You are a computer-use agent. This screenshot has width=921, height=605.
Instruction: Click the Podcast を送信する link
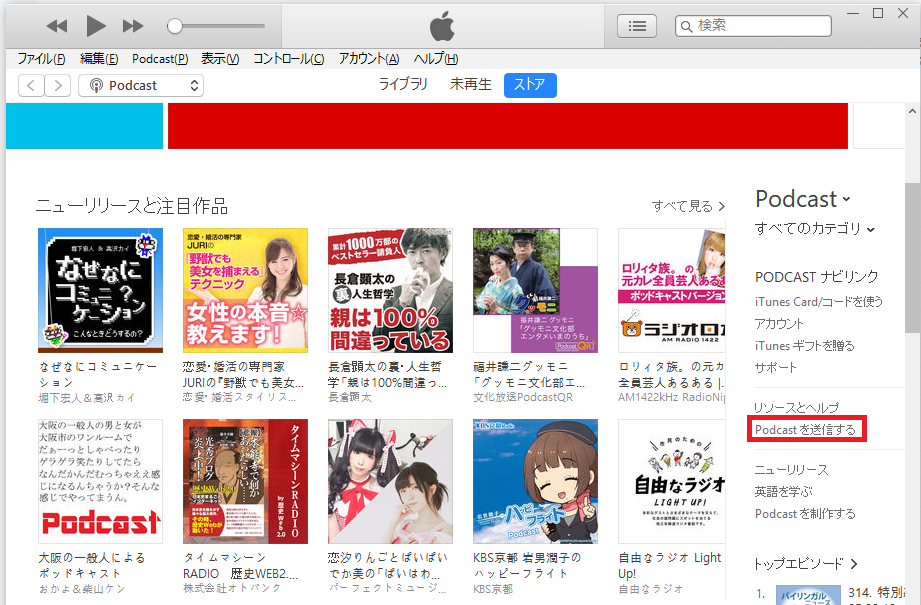tap(805, 430)
